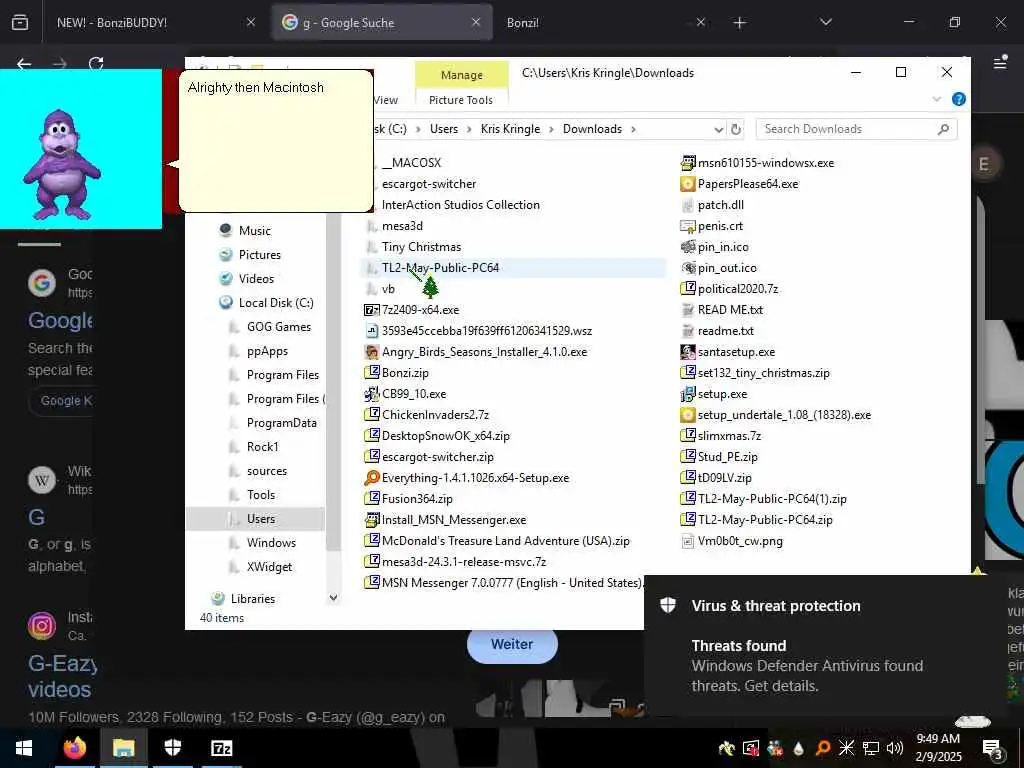Select the __MACOSX folder
The height and width of the screenshot is (768, 1024).
pyautogui.click(x=411, y=163)
